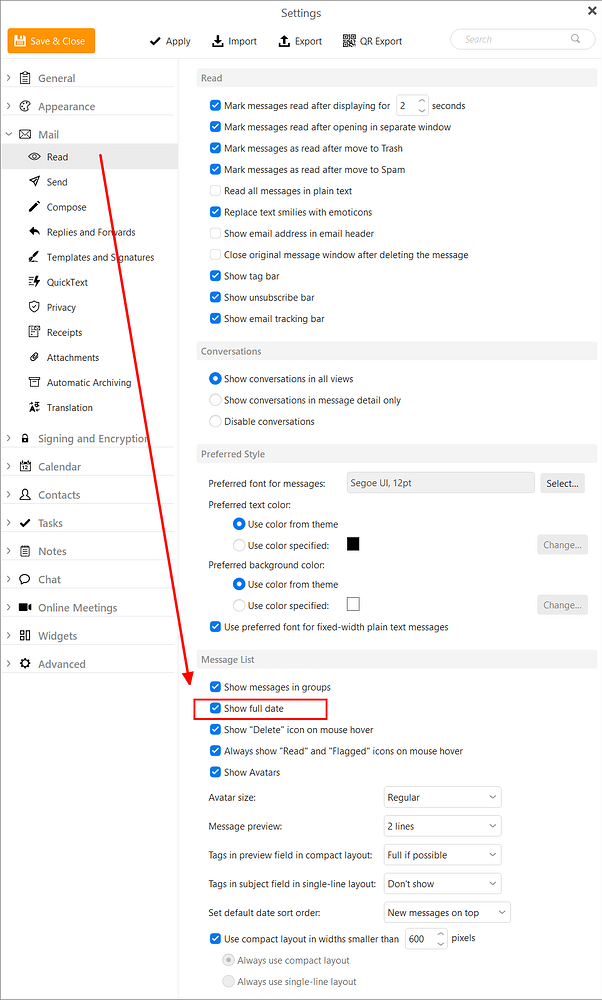Image resolution: width=602 pixels, height=1000 pixels.
Task: Click the Export upload icon
Action: click(x=284, y=41)
